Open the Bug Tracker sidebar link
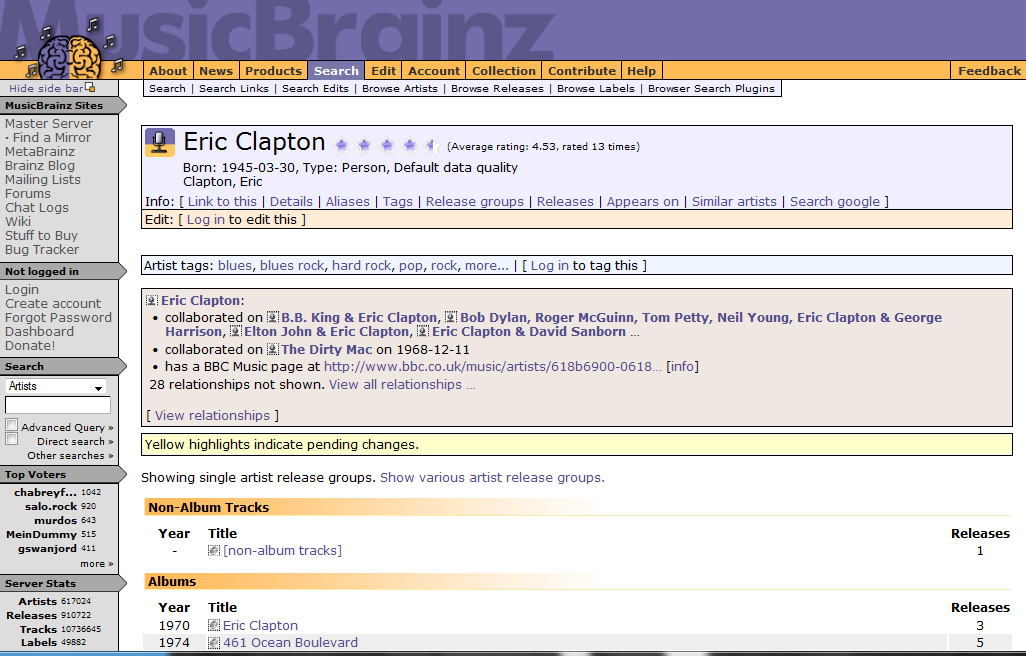The height and width of the screenshot is (656, 1026). coord(42,249)
